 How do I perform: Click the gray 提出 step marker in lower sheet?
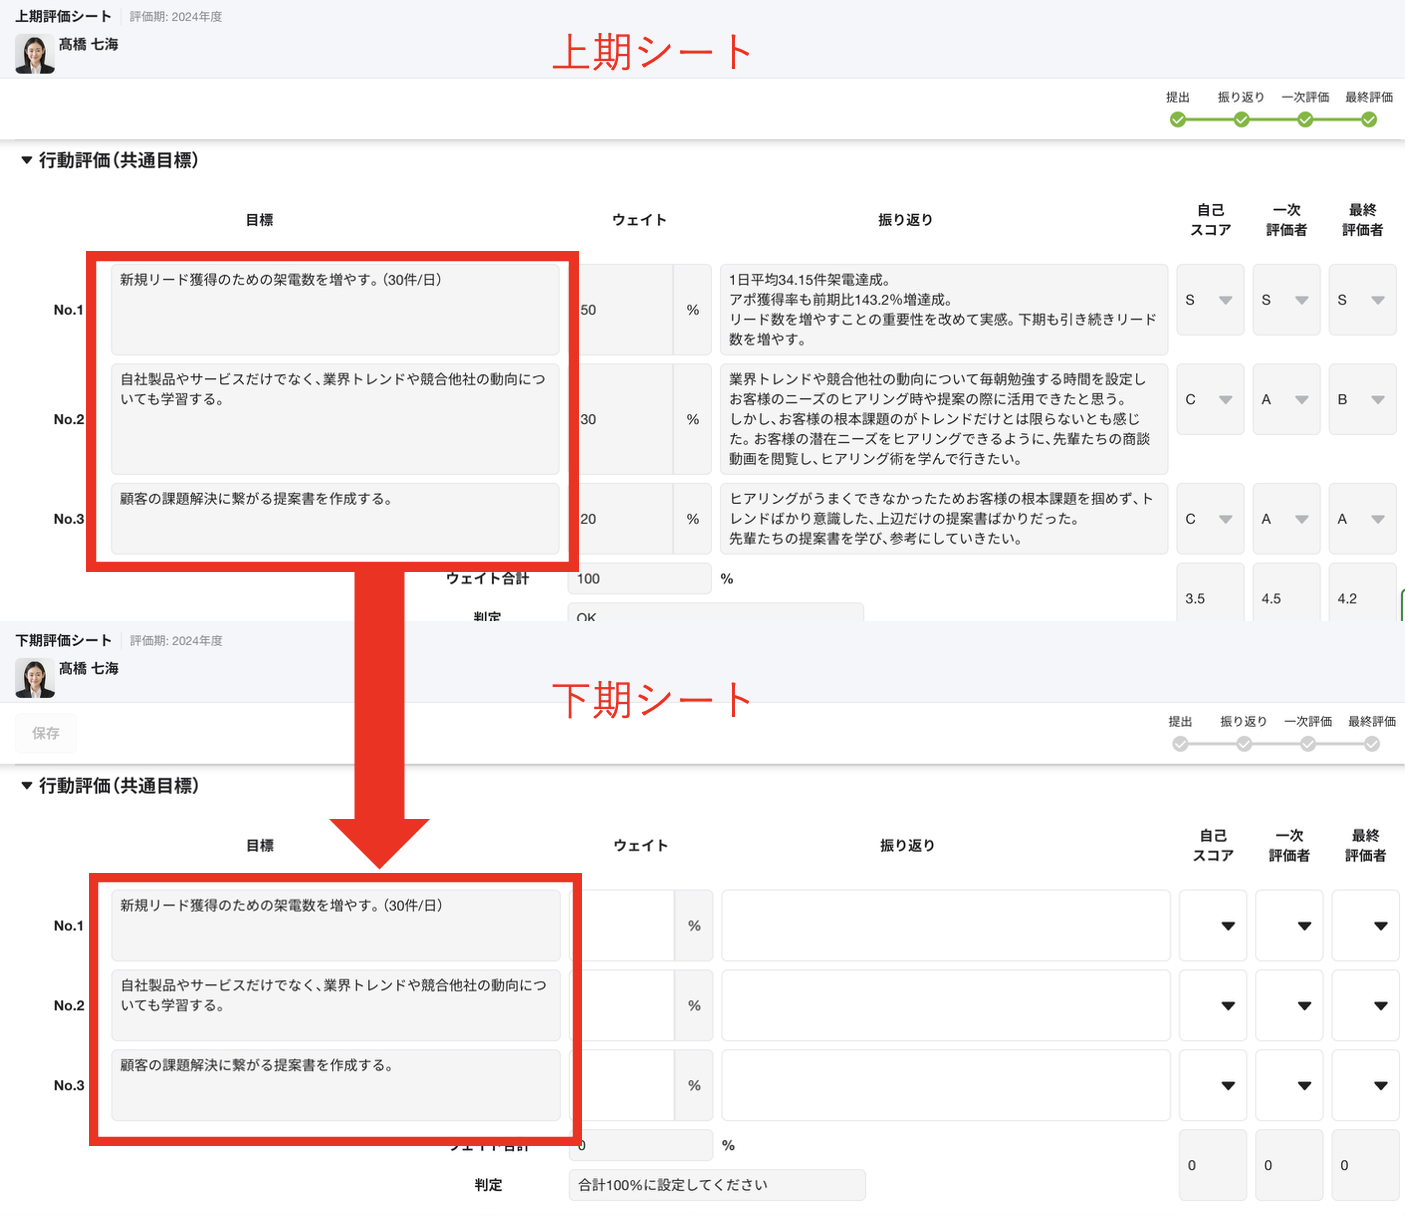(1180, 744)
